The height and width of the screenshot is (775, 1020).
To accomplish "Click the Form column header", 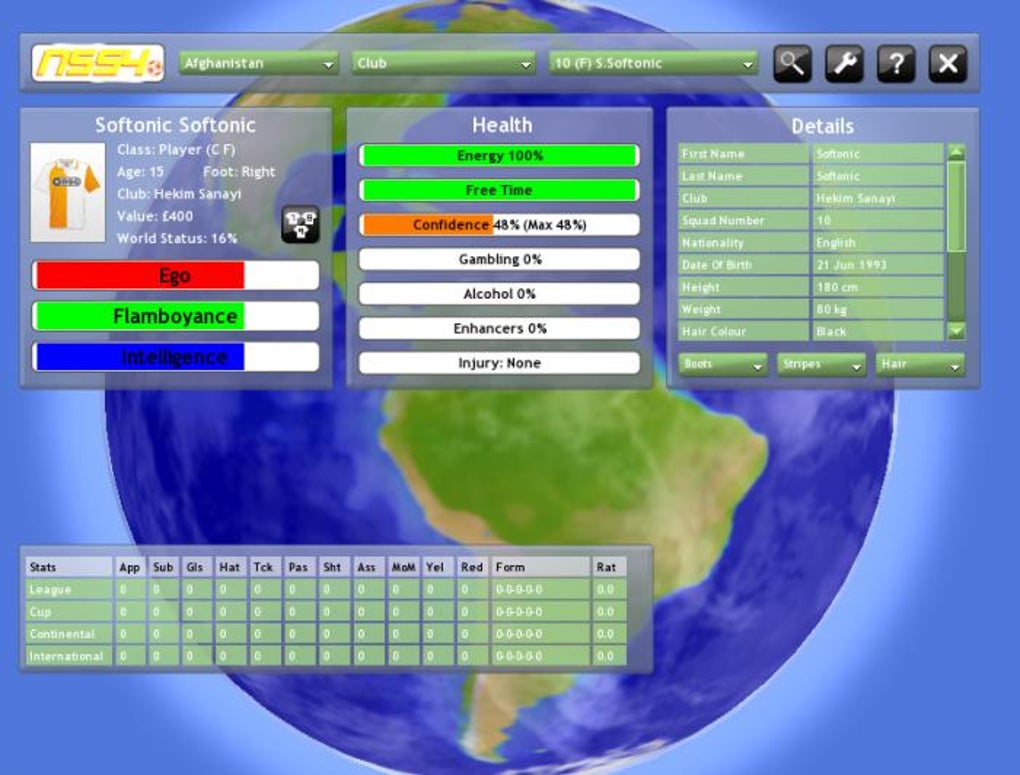I will coord(540,567).
